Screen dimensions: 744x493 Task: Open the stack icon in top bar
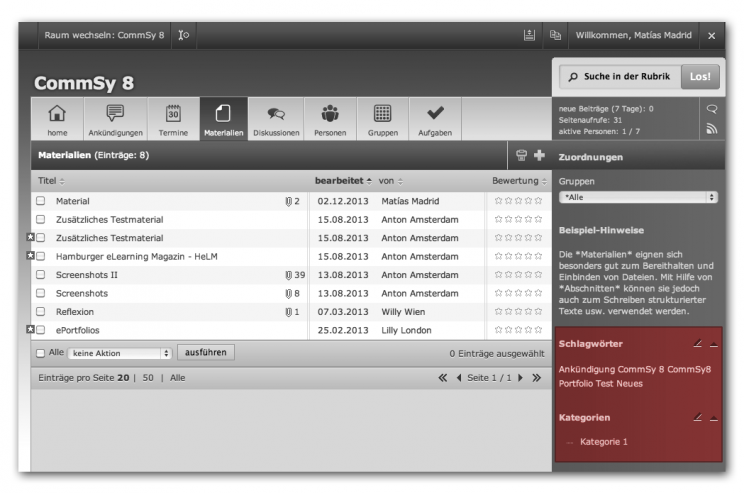530,35
